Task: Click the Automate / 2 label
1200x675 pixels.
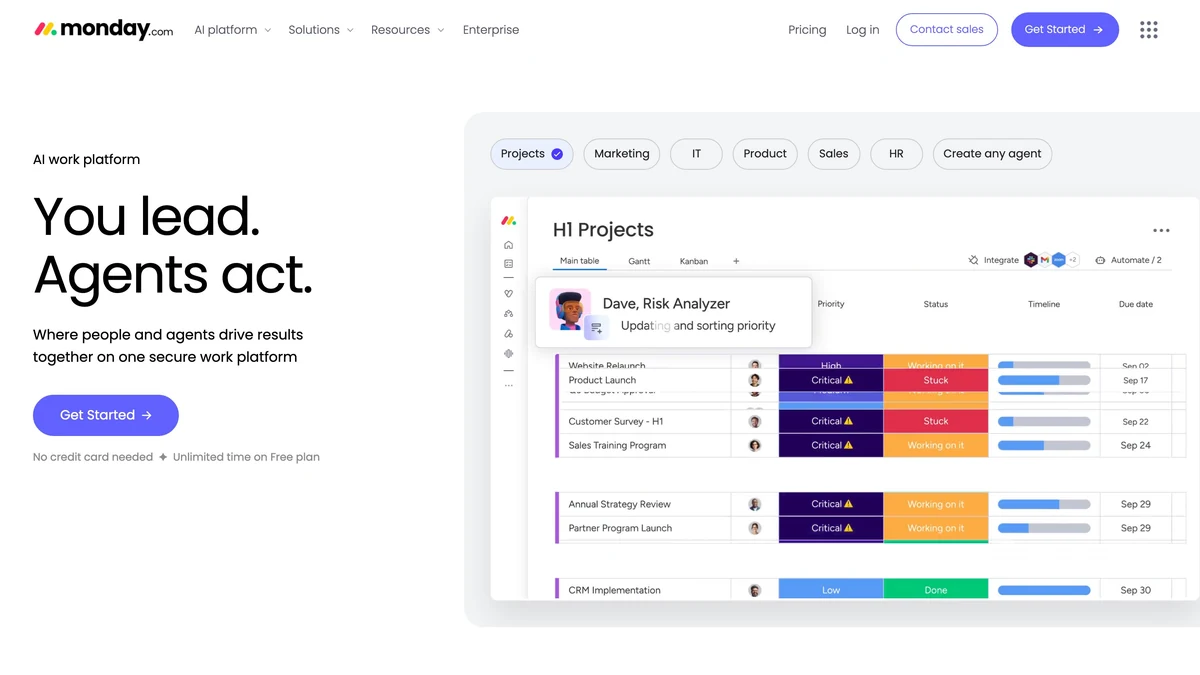Action: click(x=1136, y=260)
